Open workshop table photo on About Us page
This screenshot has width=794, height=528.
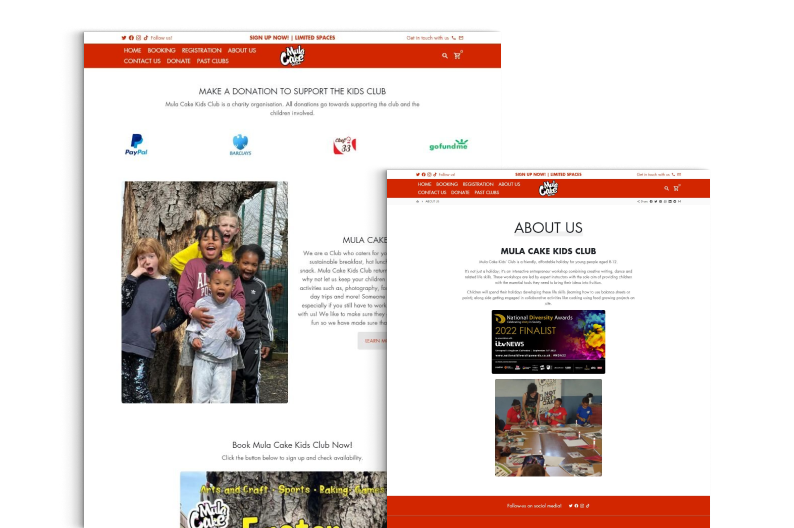pyautogui.click(x=548, y=428)
